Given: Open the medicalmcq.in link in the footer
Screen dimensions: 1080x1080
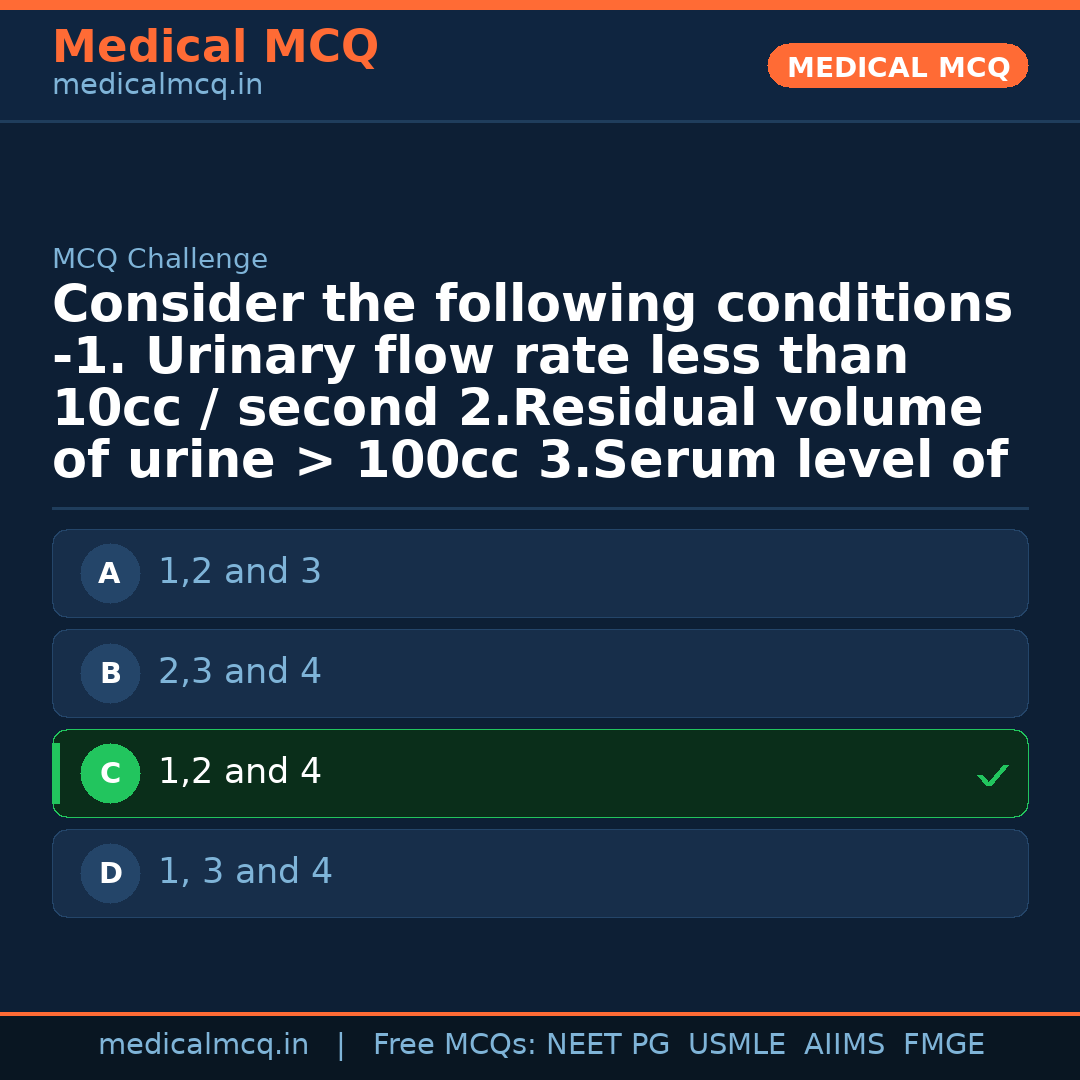Looking at the screenshot, I should point(203,1045).
